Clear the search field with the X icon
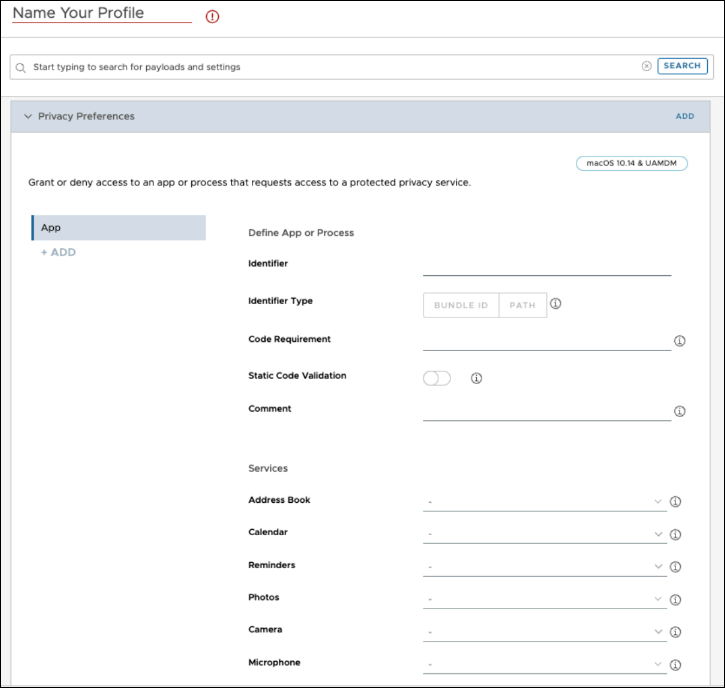 [646, 66]
